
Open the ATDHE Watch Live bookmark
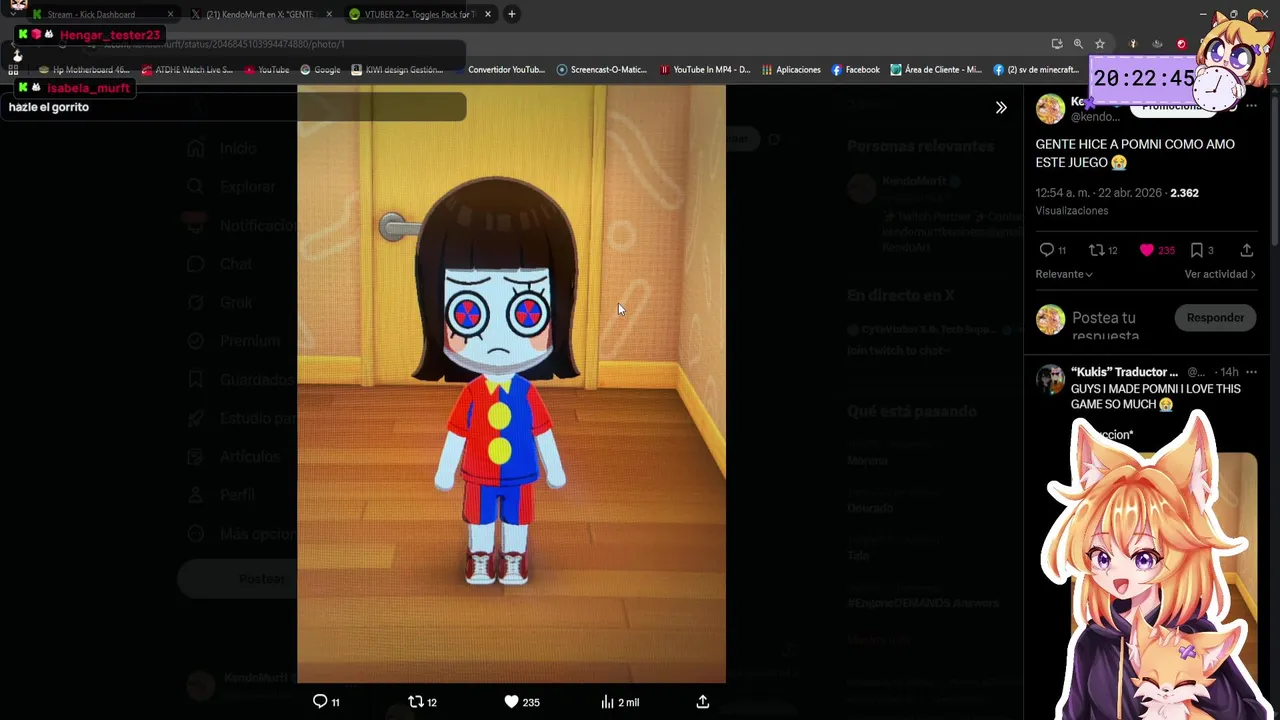187,70
